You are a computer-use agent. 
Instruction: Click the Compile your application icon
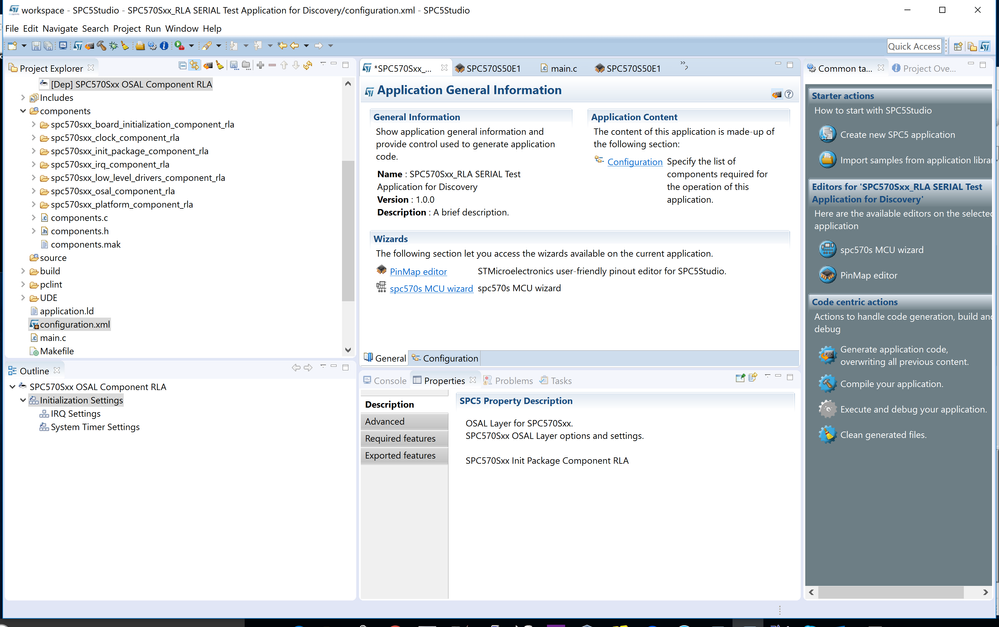(827, 383)
